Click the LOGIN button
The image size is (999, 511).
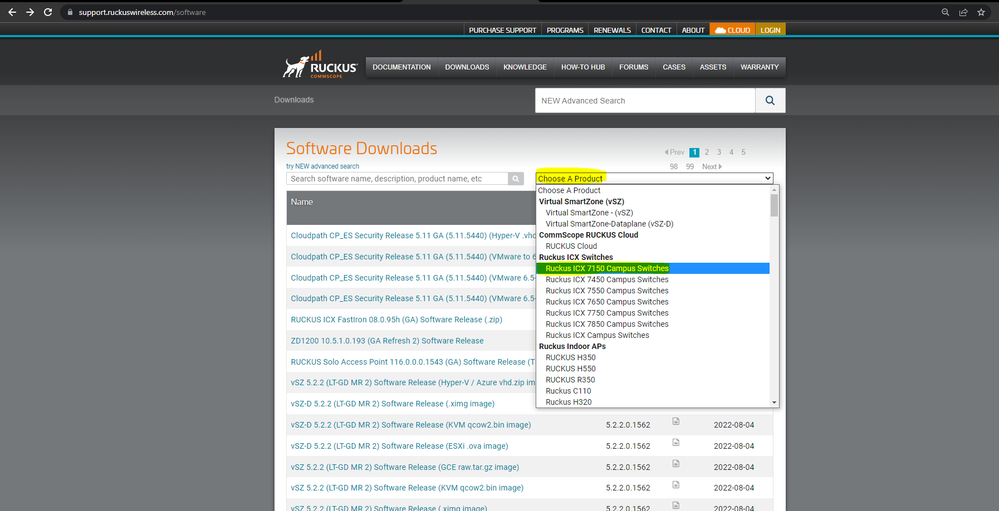coord(770,30)
